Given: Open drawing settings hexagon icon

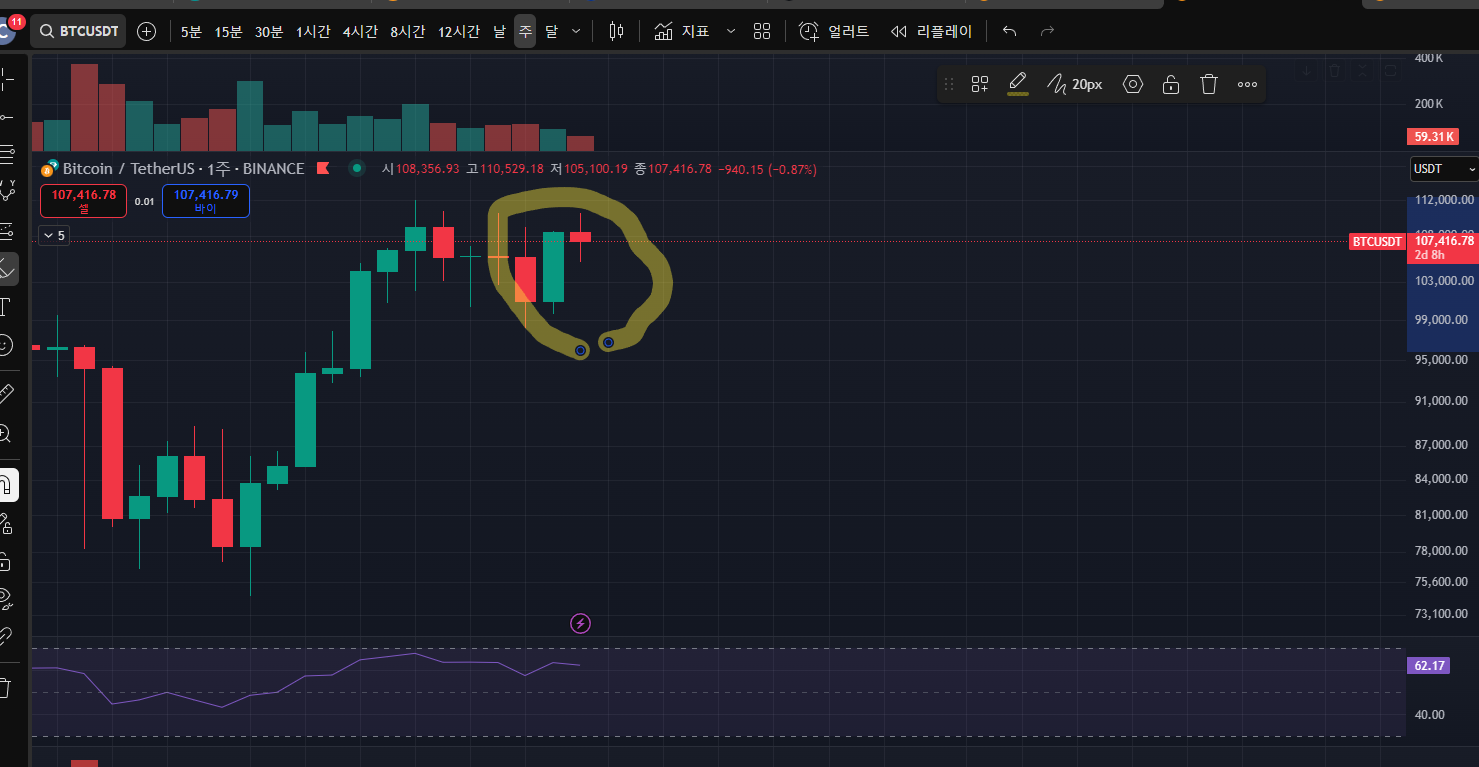Looking at the screenshot, I should click(x=1133, y=84).
